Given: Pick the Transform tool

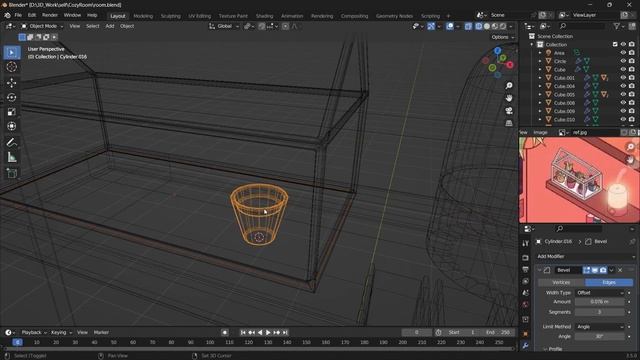Looking at the screenshot, I should tap(11, 126).
